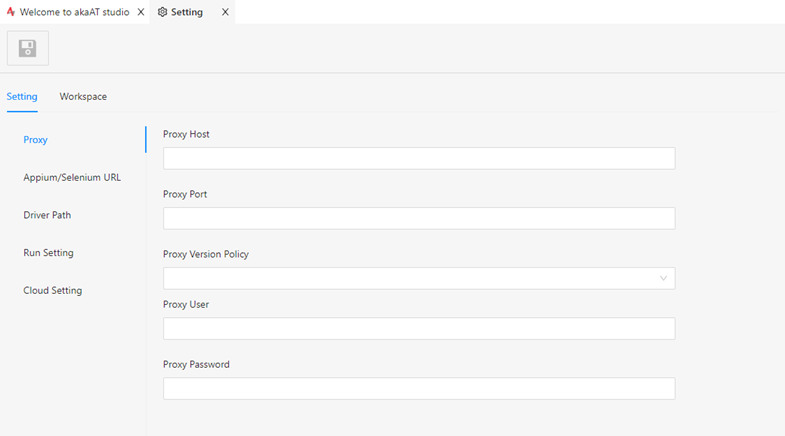Viewport: 785px width, 436px height.
Task: Focus the Proxy User text box
Action: tap(419, 328)
